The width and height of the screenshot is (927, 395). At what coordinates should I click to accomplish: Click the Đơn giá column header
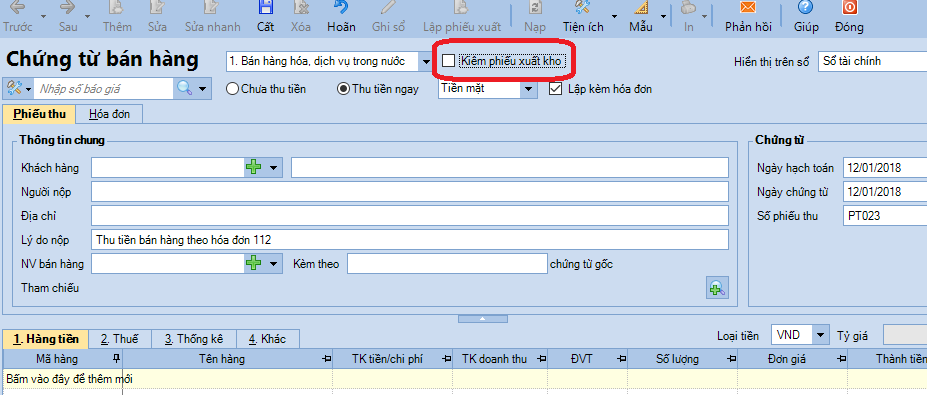(x=793, y=358)
